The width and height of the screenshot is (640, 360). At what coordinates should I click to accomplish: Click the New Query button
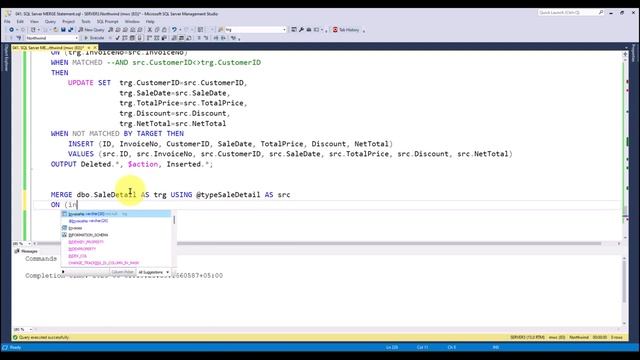(x=91, y=30)
